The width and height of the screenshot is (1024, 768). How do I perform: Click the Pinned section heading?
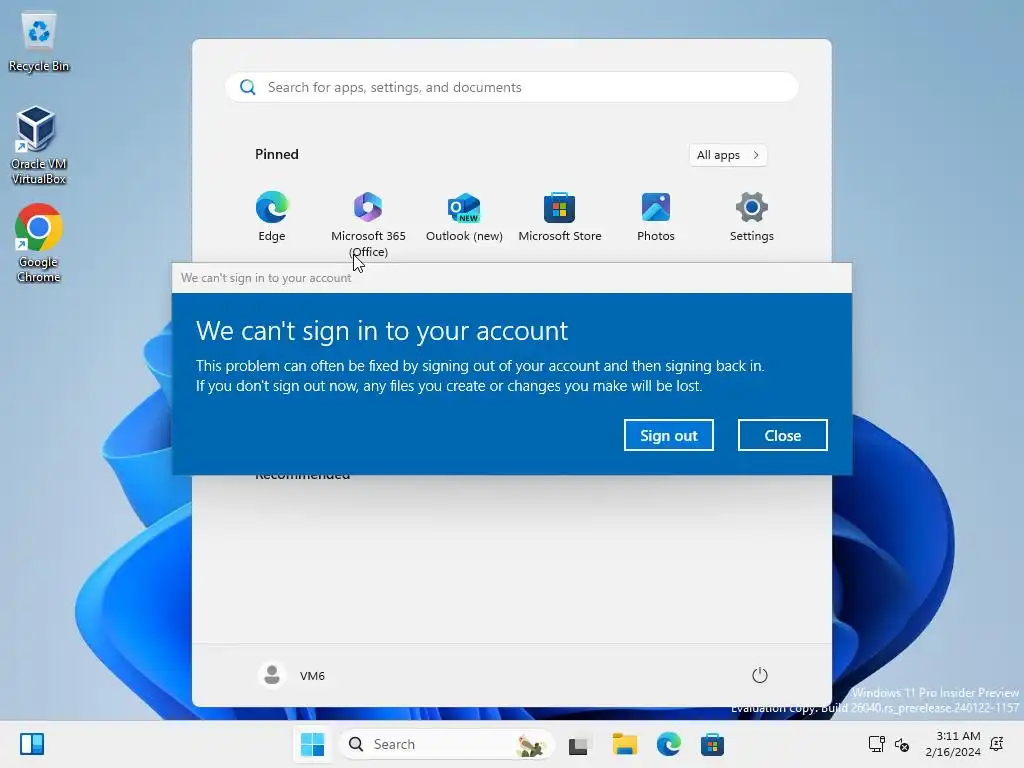pyautogui.click(x=277, y=154)
